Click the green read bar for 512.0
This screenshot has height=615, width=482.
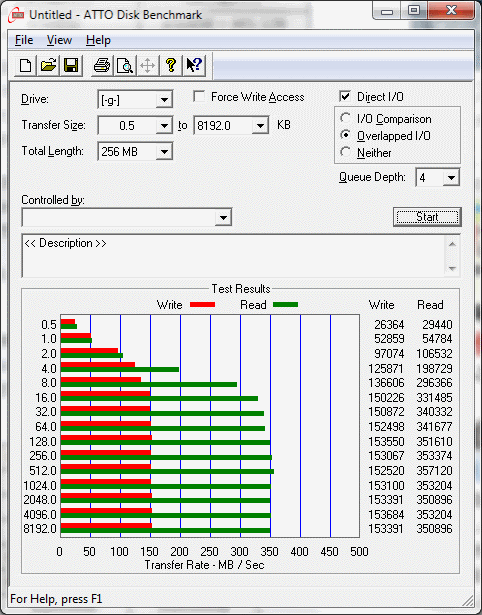tap(167, 472)
